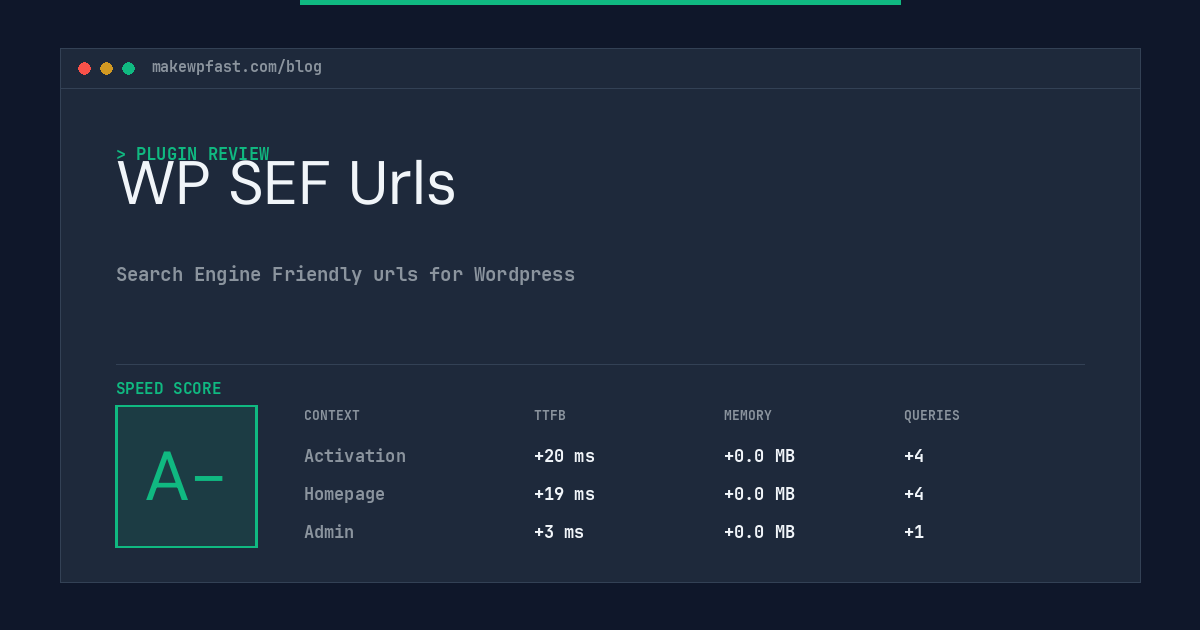Screen dimensions: 1200x630
Task: Click the makewpfast.com/blog address text
Action: (237, 67)
